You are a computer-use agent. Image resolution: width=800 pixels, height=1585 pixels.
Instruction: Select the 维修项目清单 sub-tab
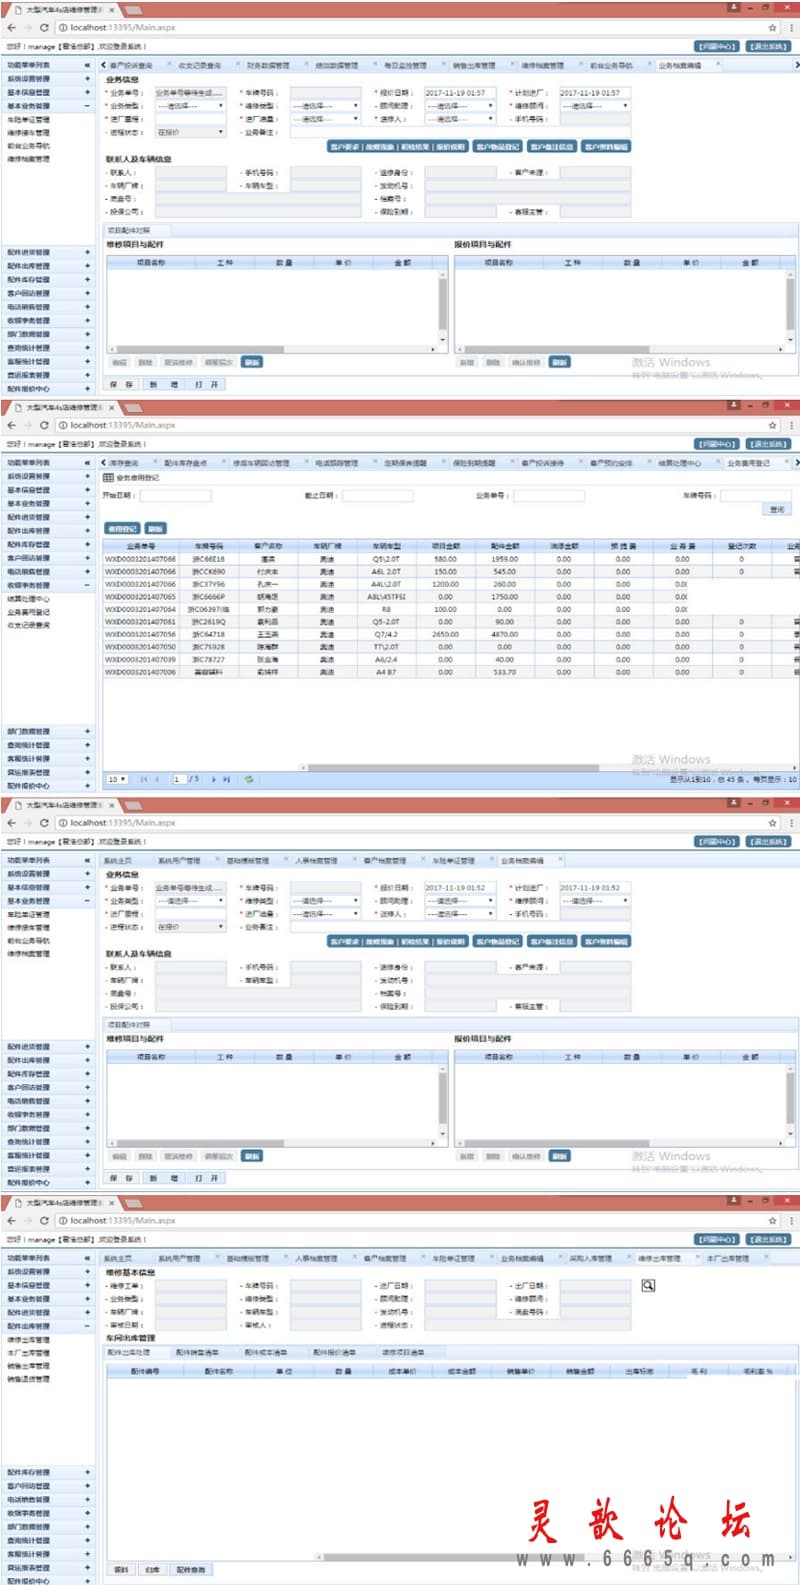pos(402,1352)
